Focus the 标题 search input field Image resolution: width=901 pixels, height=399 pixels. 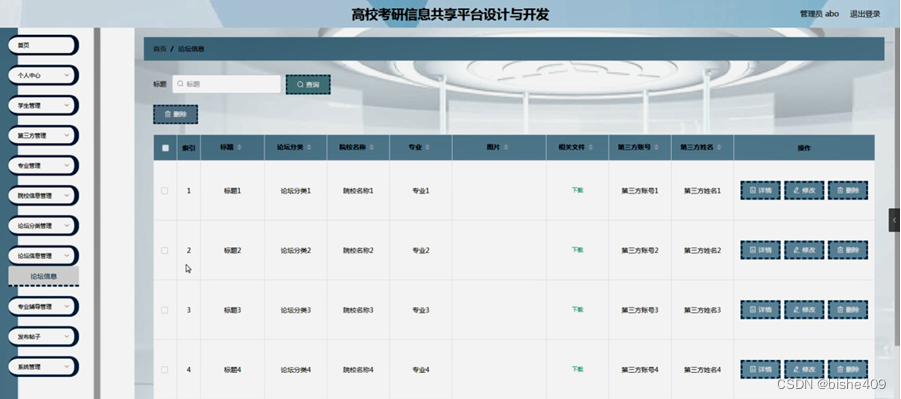pos(226,84)
